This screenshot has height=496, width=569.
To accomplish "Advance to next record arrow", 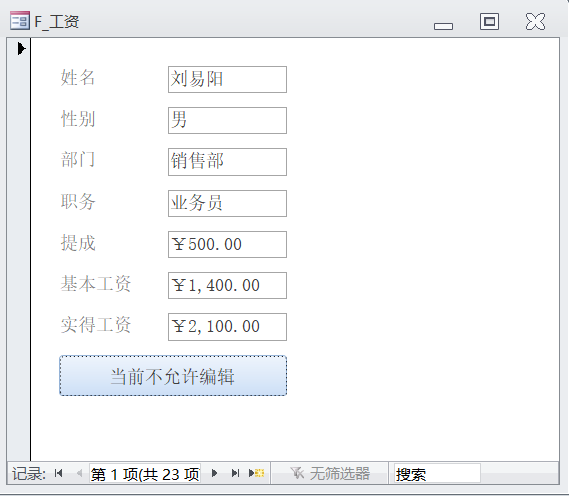I will tap(214, 473).
